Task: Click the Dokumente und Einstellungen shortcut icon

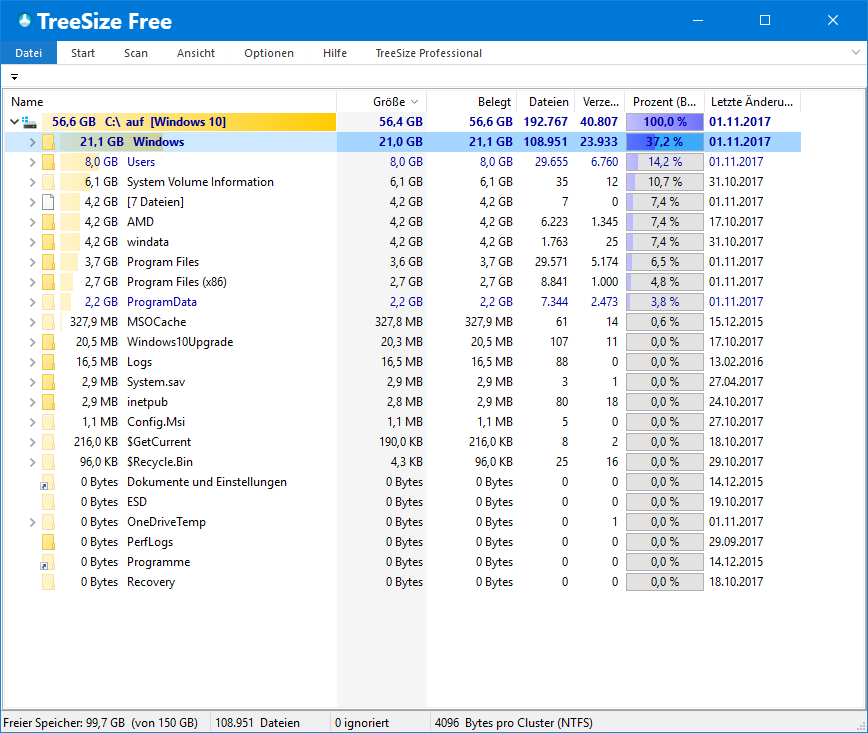Action: [x=48, y=482]
